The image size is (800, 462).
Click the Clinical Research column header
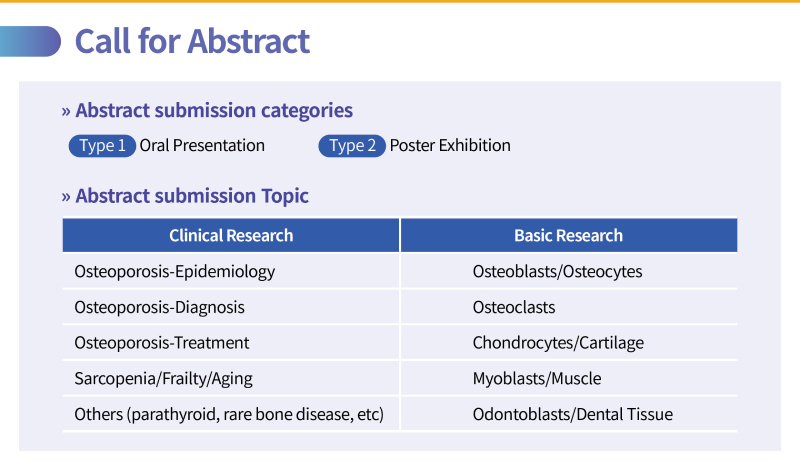(x=231, y=236)
